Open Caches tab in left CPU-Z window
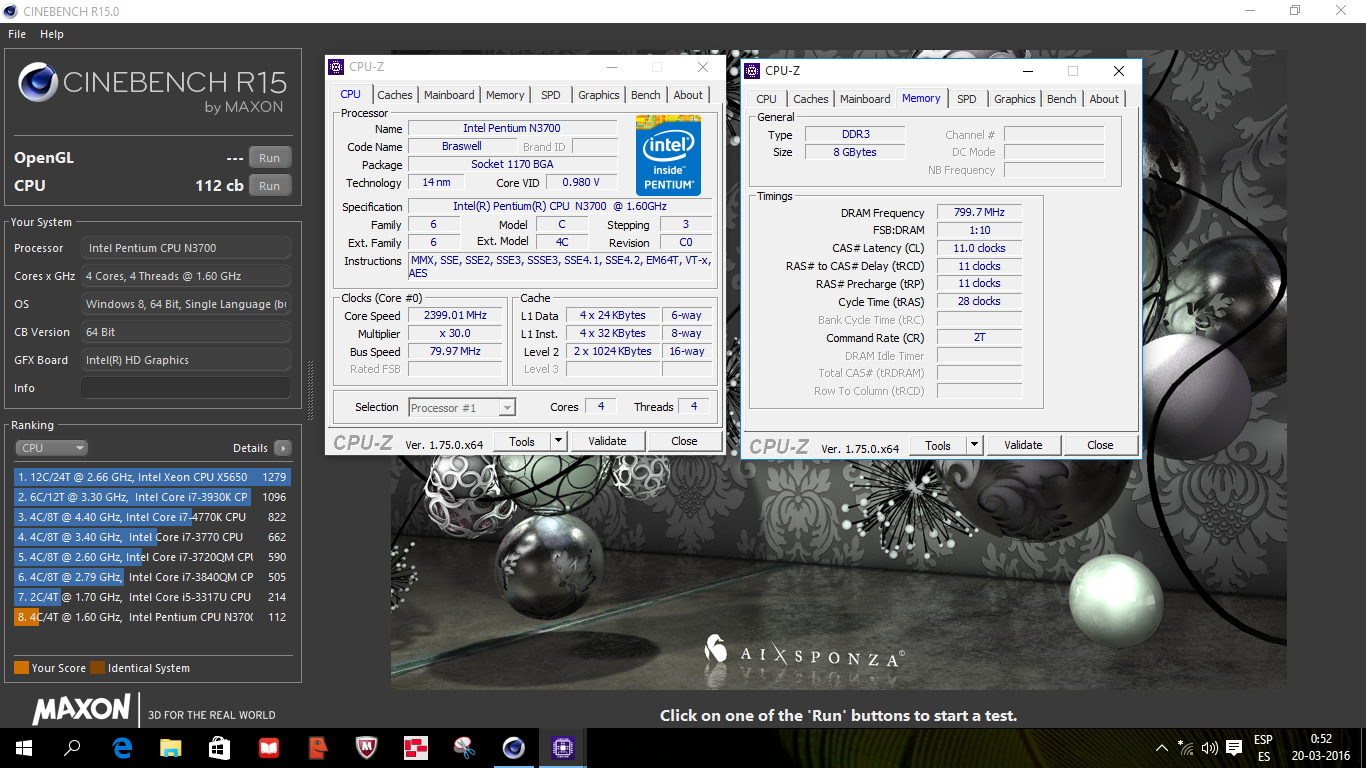The width and height of the screenshot is (1366, 768). tap(394, 95)
